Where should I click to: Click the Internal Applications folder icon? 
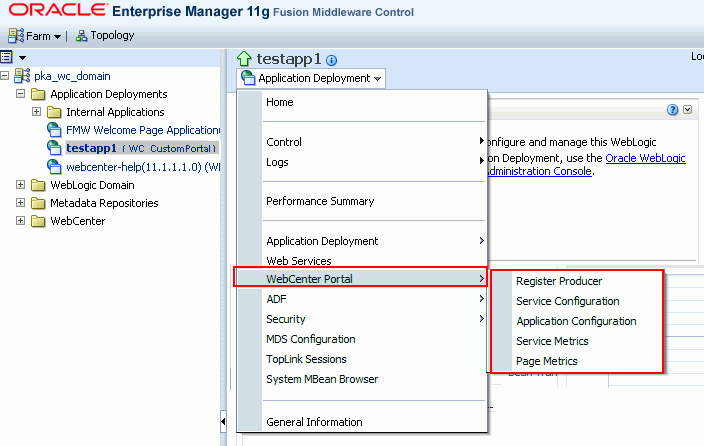pos(54,112)
